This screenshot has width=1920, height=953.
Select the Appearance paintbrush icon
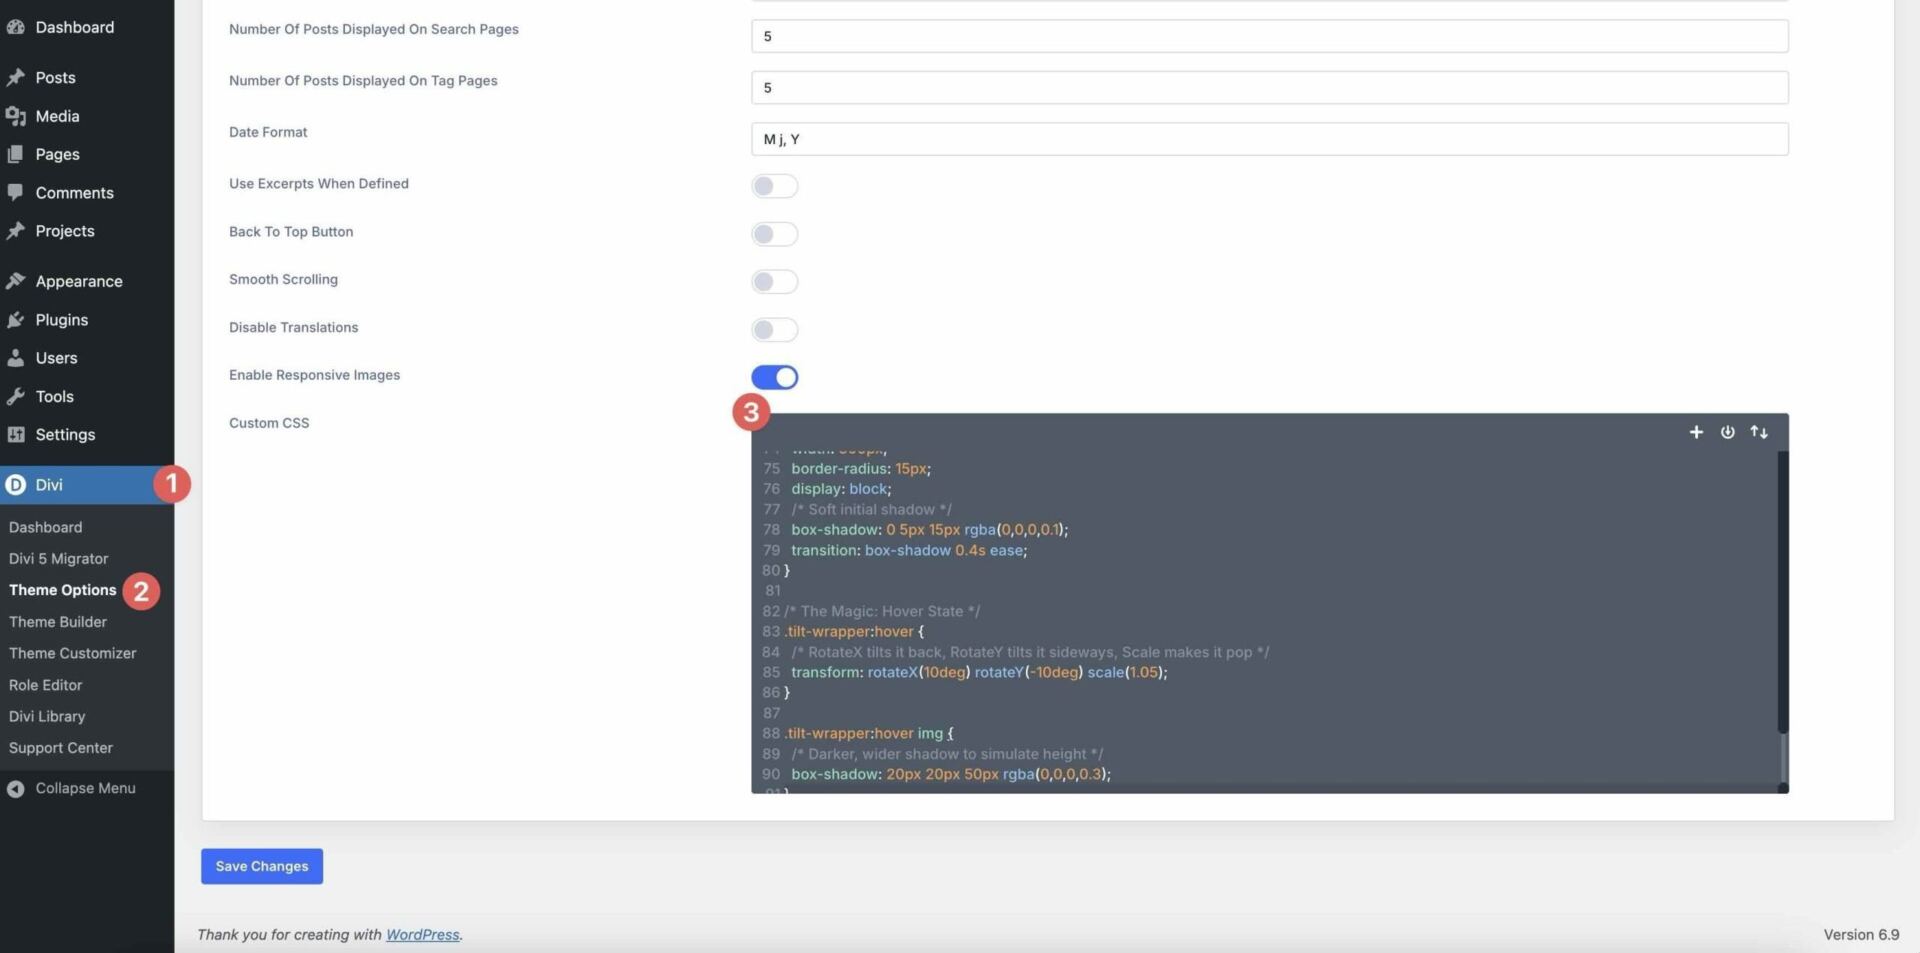click(x=15, y=281)
